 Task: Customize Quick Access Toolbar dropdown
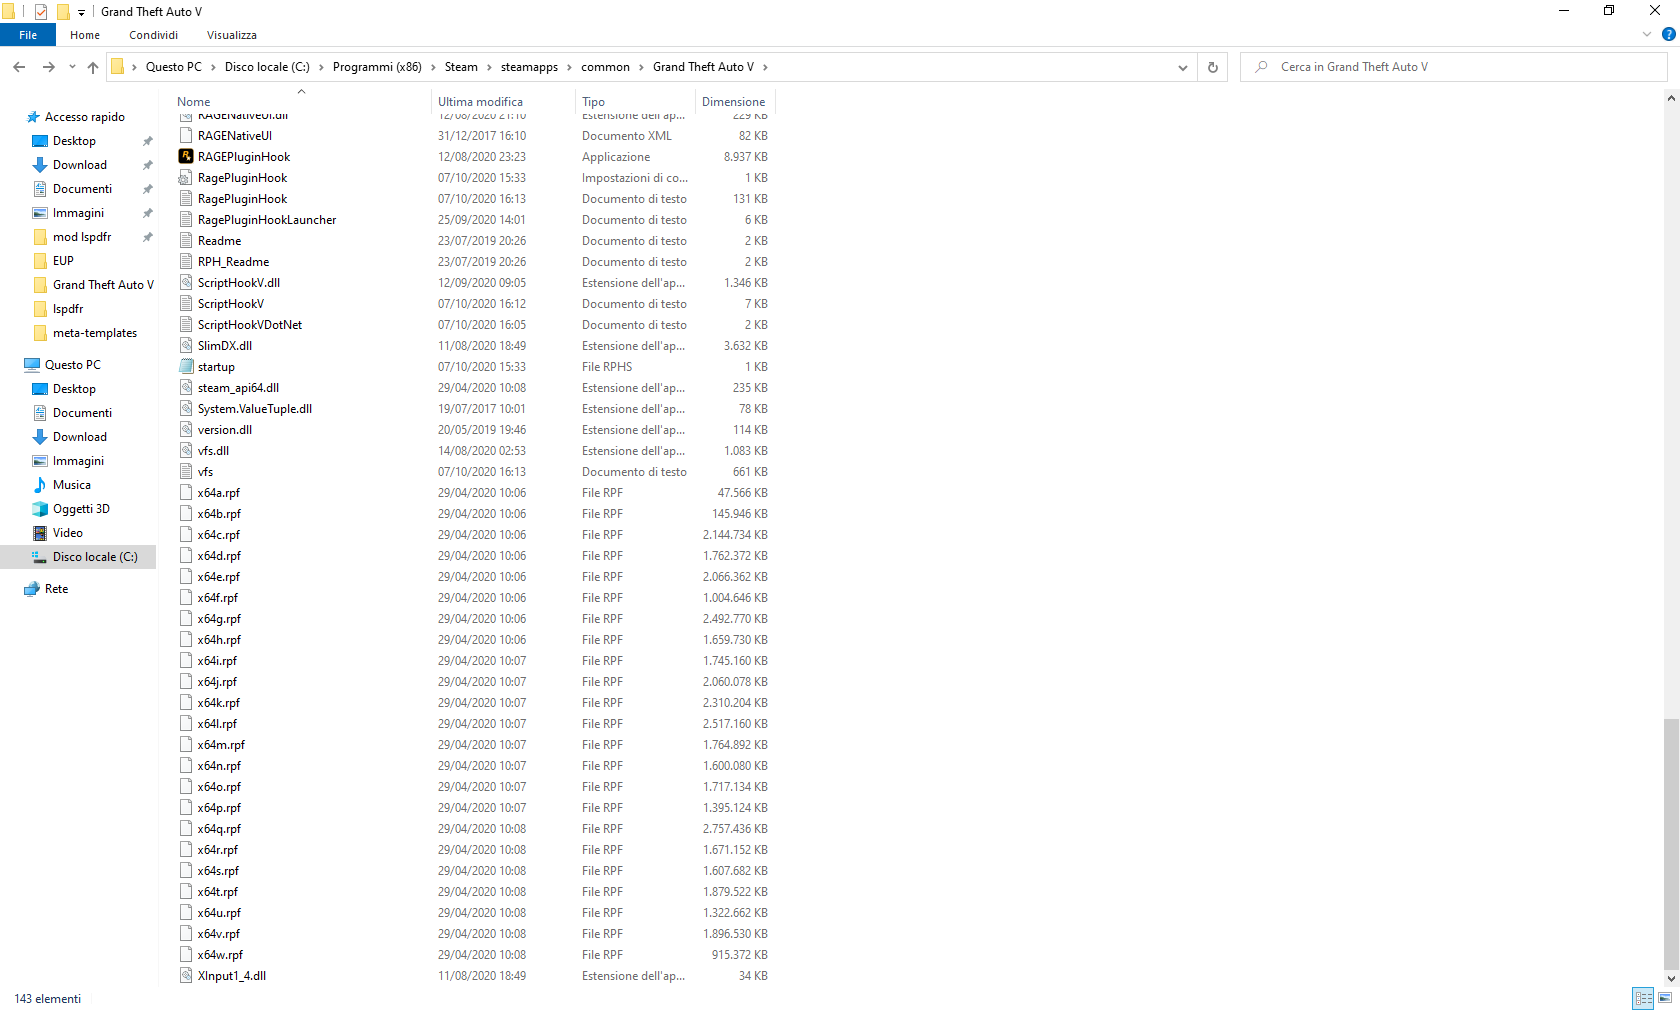[82, 13]
